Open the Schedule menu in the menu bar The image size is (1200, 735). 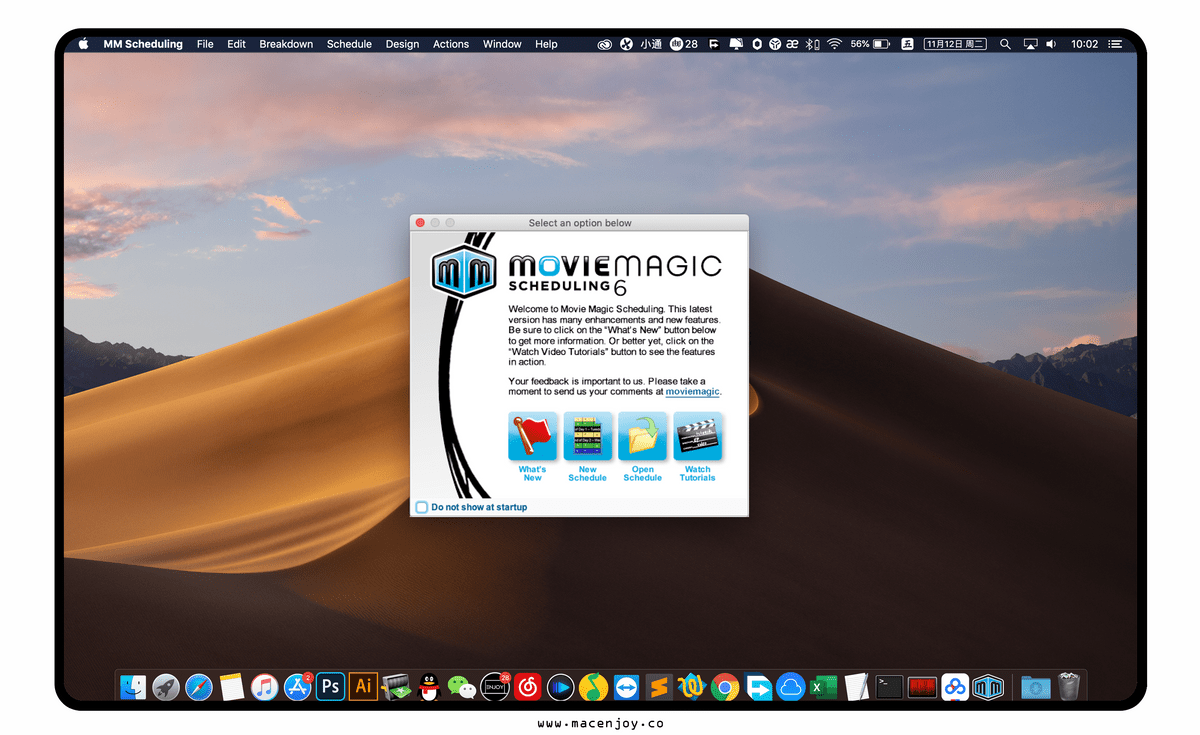point(349,44)
